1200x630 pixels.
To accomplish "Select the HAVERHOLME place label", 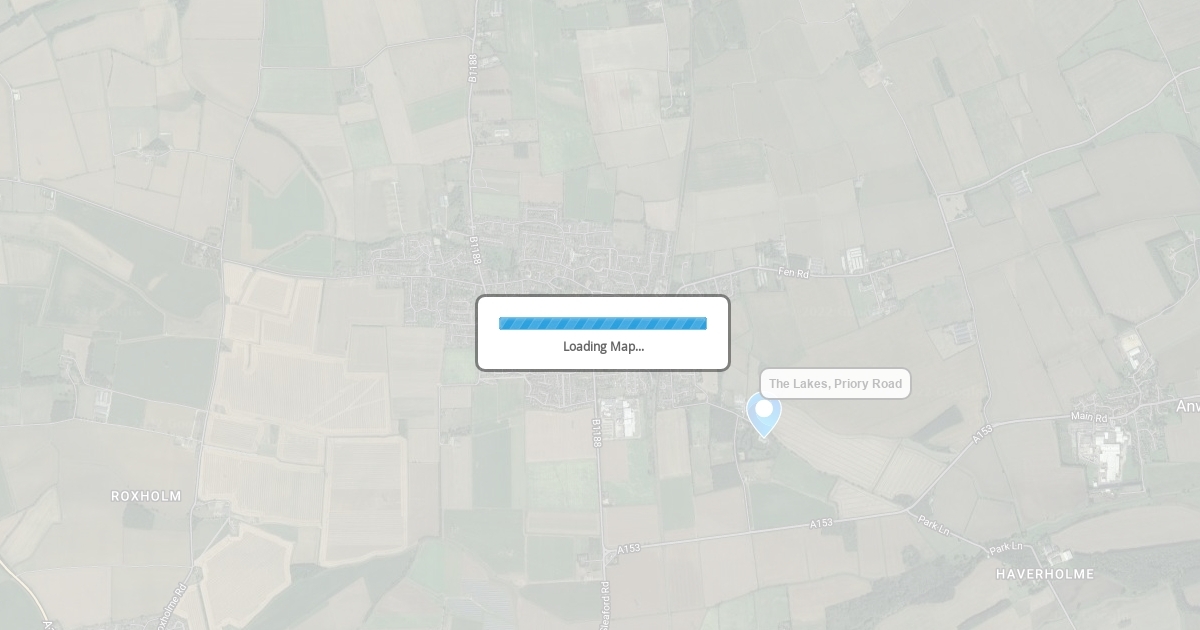I will coord(1045,574).
